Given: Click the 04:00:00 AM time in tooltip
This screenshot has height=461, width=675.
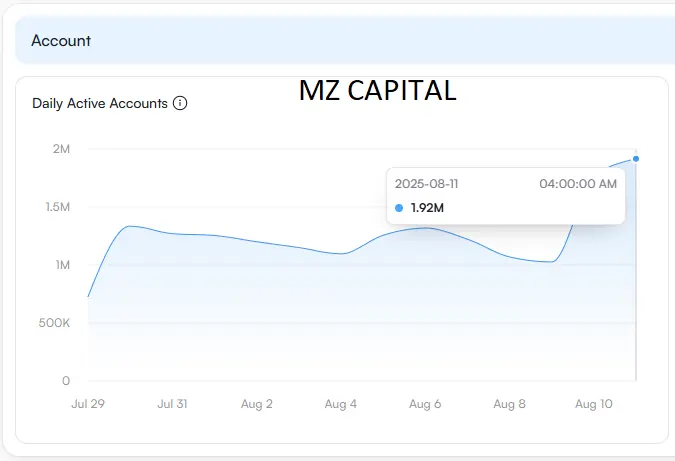Looking at the screenshot, I should tap(578, 184).
